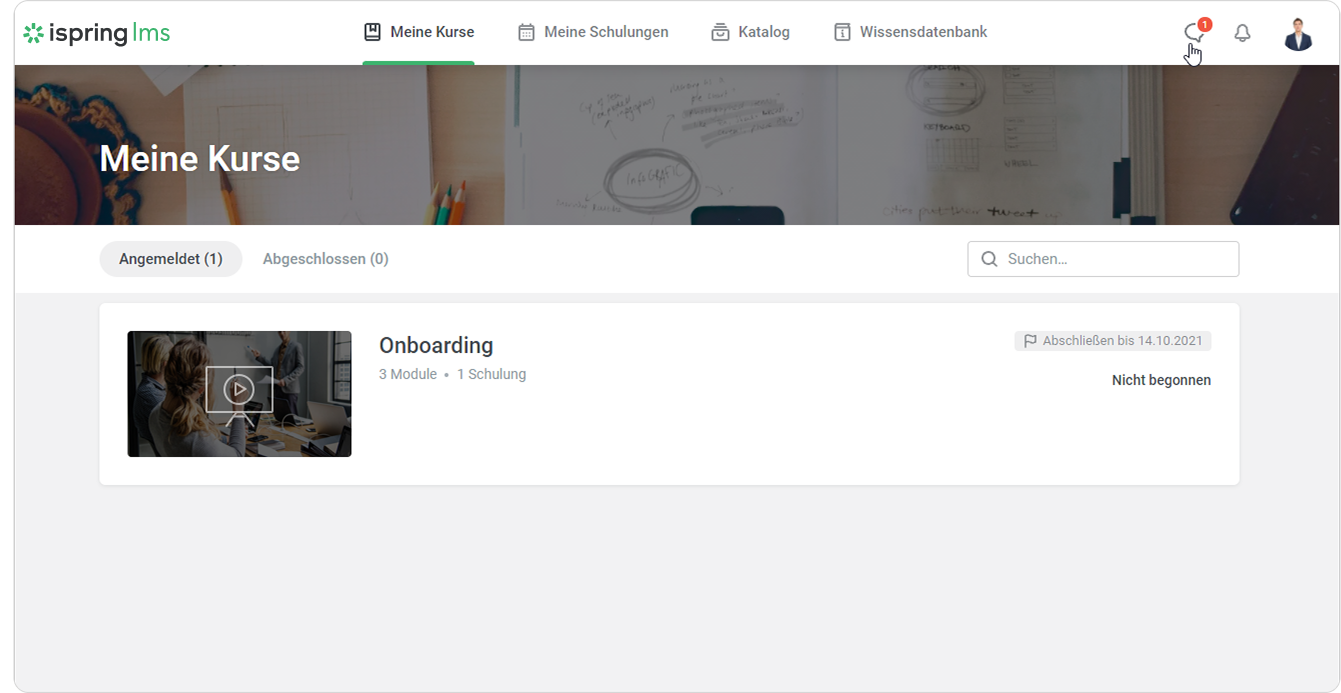
Task: Open the user profile avatar
Action: [1298, 33]
